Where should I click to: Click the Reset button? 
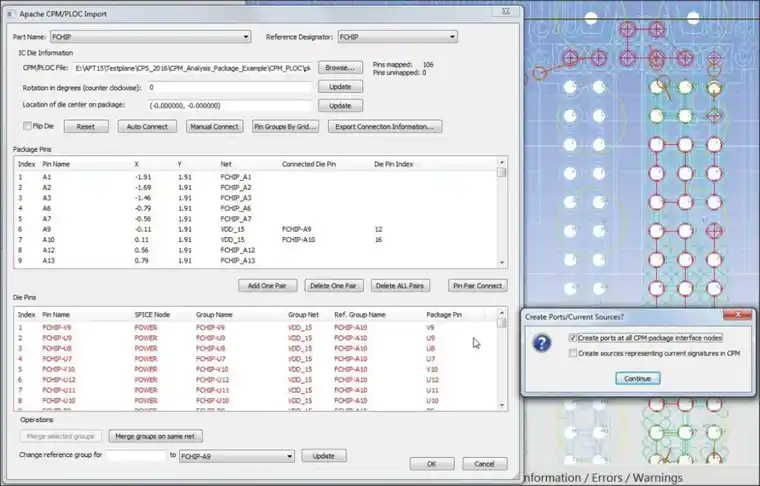click(x=86, y=126)
